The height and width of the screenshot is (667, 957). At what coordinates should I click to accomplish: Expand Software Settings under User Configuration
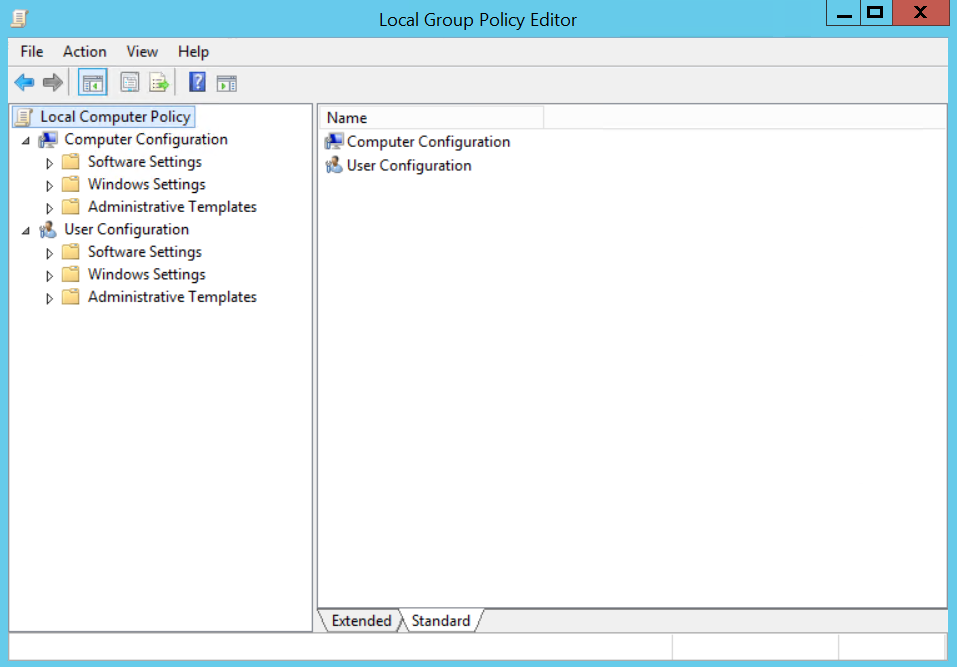[x=49, y=253]
